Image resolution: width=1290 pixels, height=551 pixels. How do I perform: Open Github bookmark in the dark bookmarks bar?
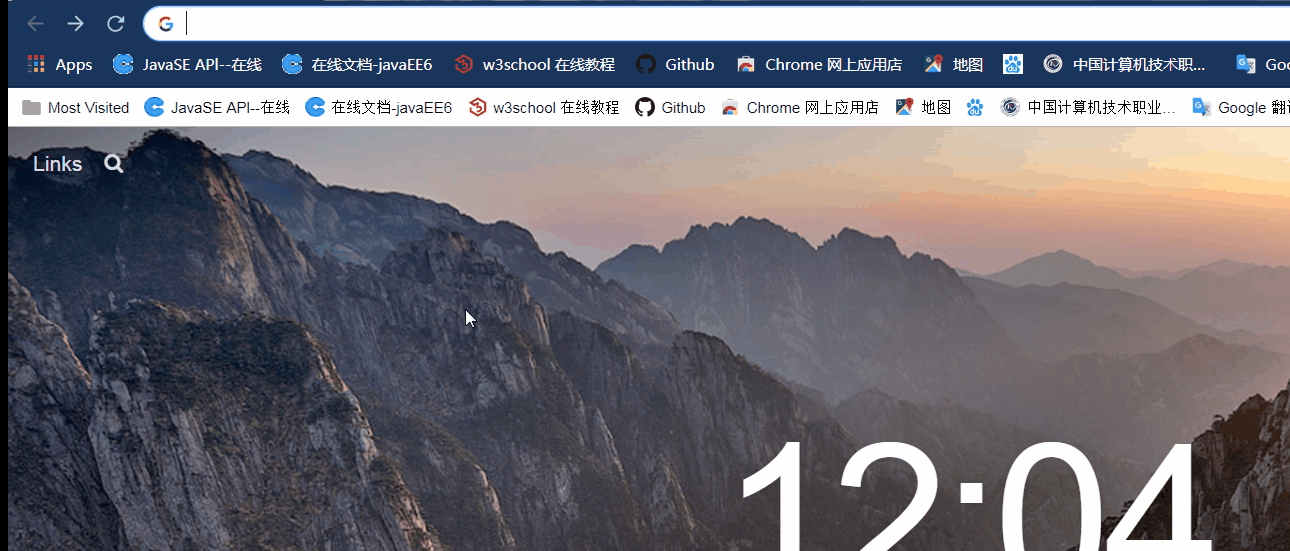point(675,64)
